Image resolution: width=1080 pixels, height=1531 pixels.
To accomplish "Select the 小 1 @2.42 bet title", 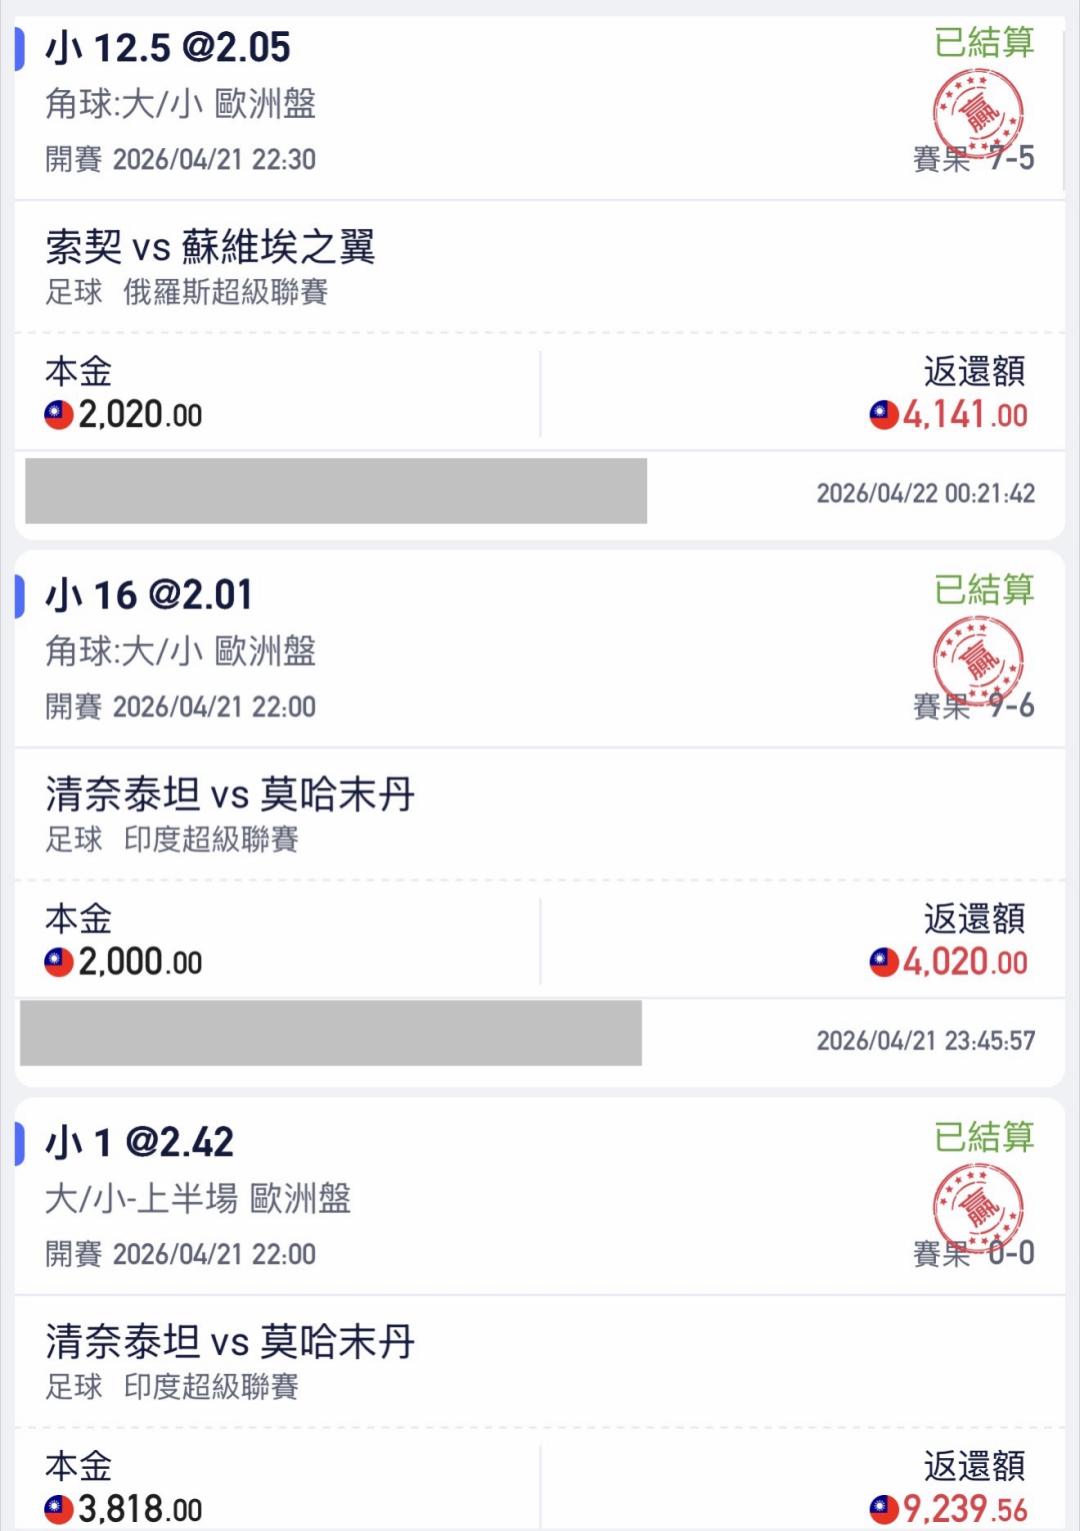I will [x=139, y=1142].
